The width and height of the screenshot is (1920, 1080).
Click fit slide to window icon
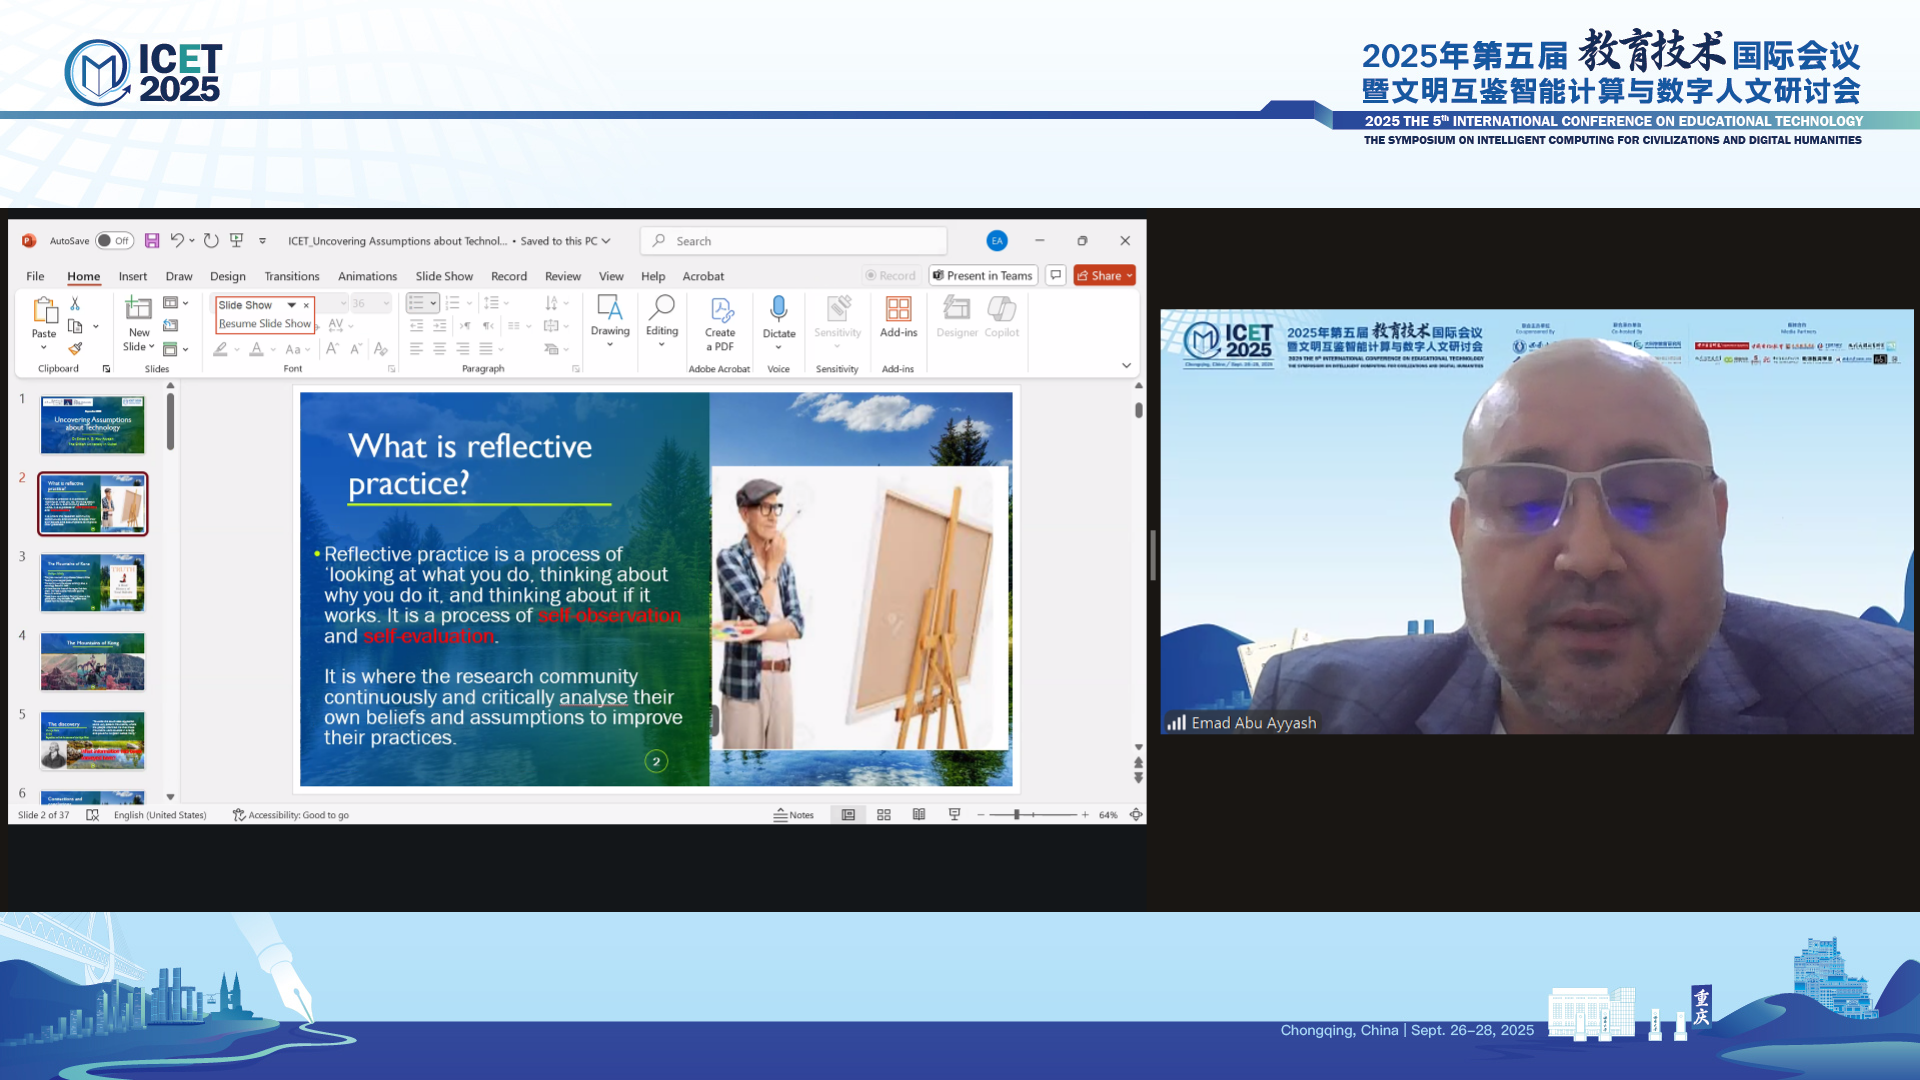(x=1136, y=815)
